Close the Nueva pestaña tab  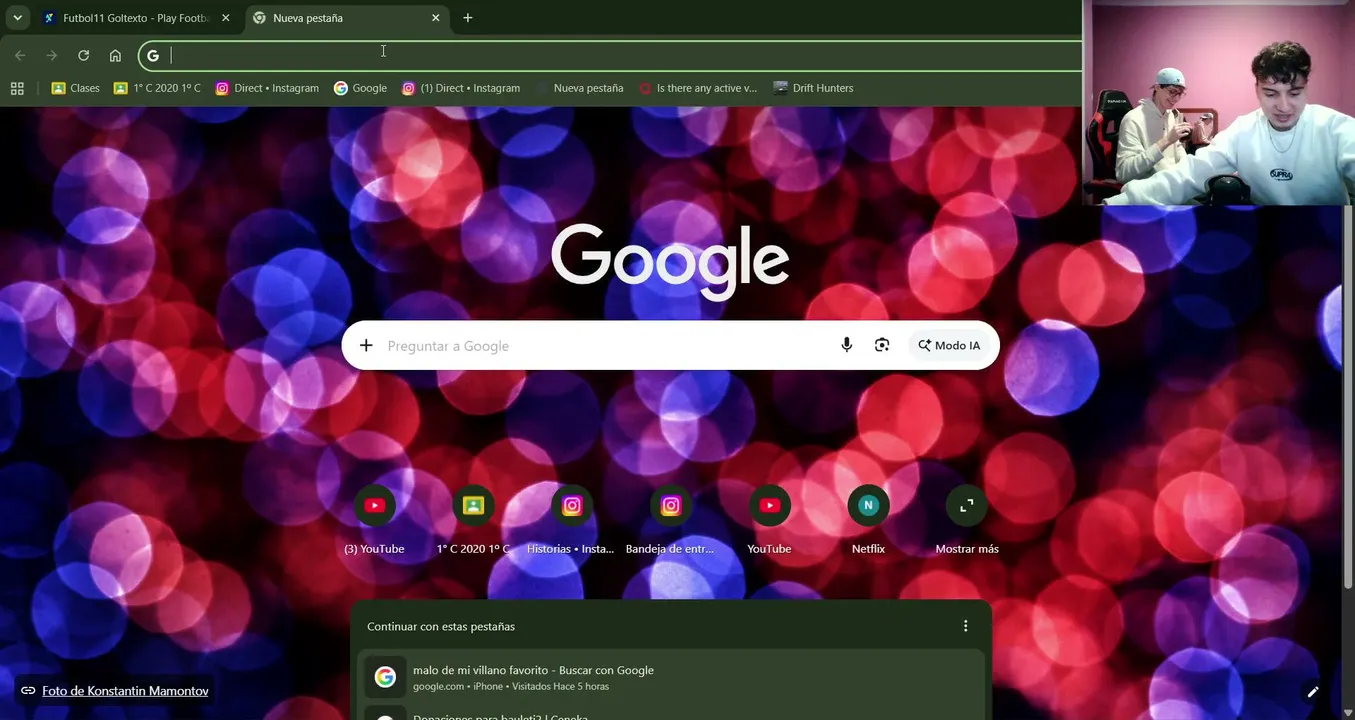coord(435,18)
